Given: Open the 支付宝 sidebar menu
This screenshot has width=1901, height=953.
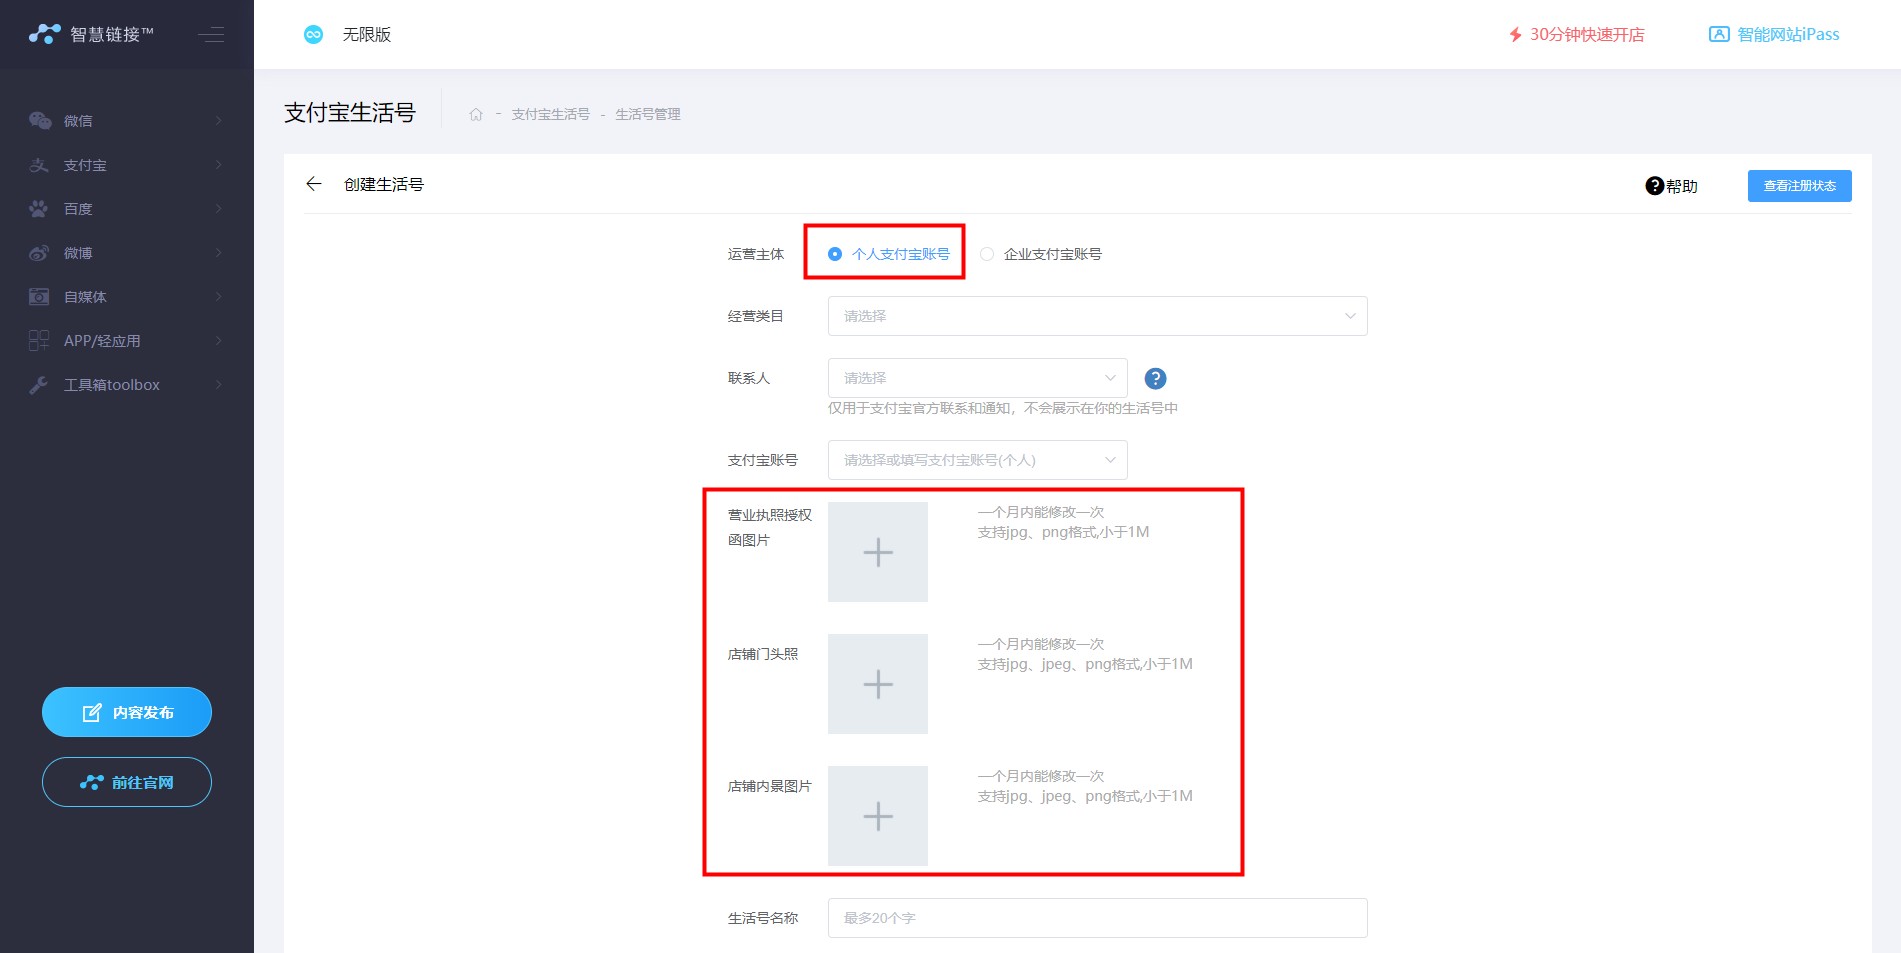Looking at the screenshot, I should tap(127, 165).
